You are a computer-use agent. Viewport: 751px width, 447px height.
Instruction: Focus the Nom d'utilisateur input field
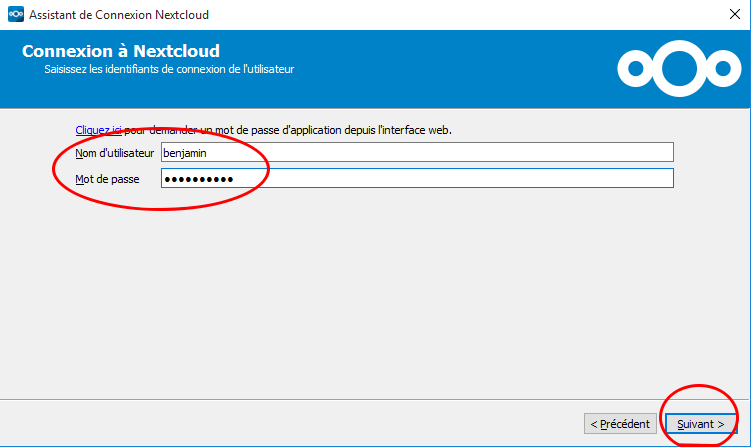click(416, 152)
